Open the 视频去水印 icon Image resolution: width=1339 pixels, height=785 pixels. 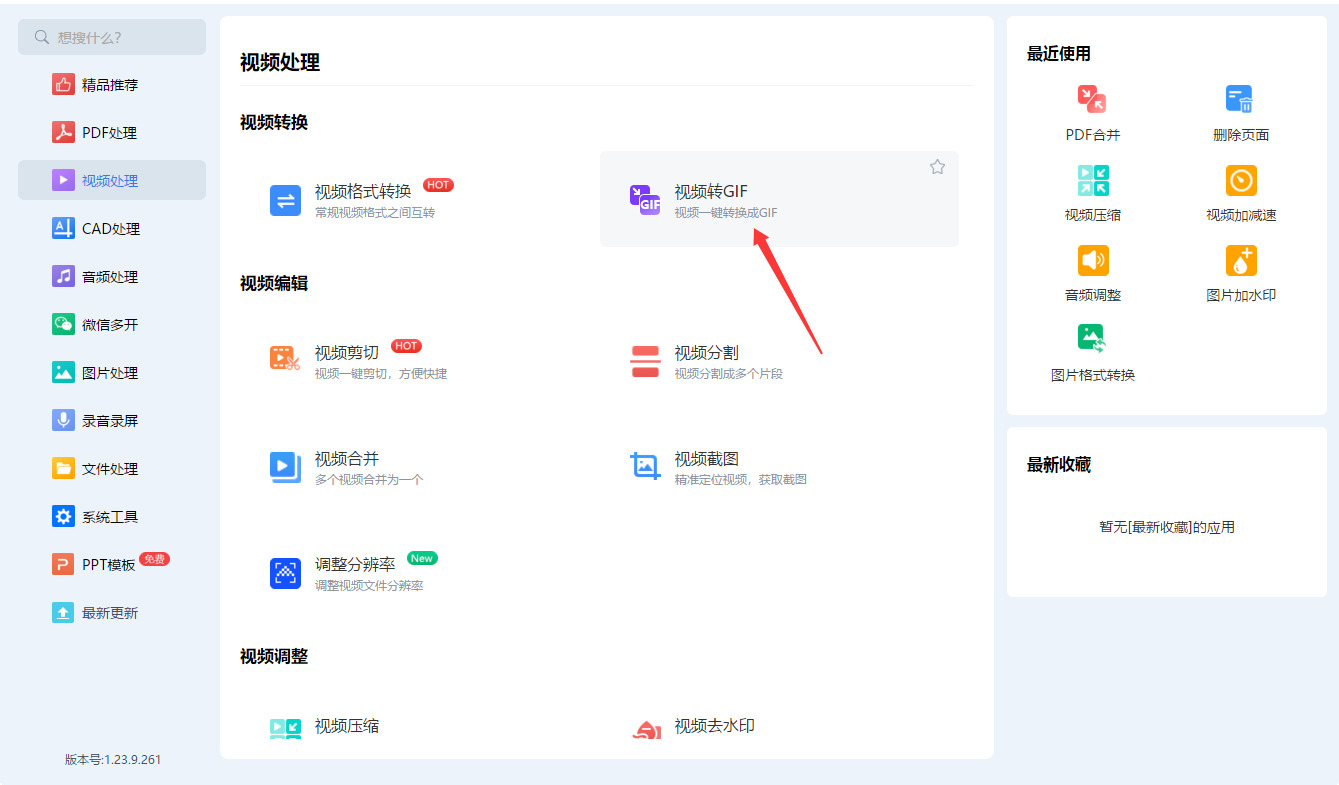point(646,730)
